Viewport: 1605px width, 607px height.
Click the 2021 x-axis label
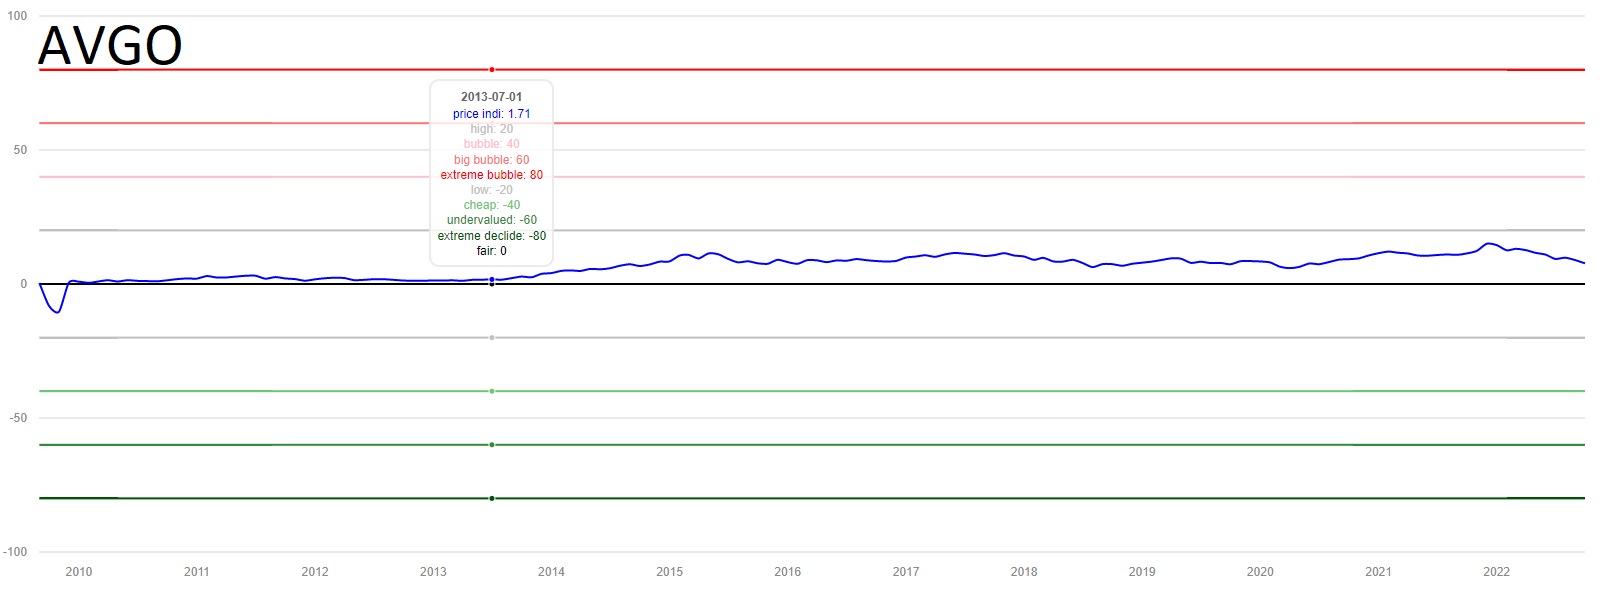click(x=1378, y=572)
